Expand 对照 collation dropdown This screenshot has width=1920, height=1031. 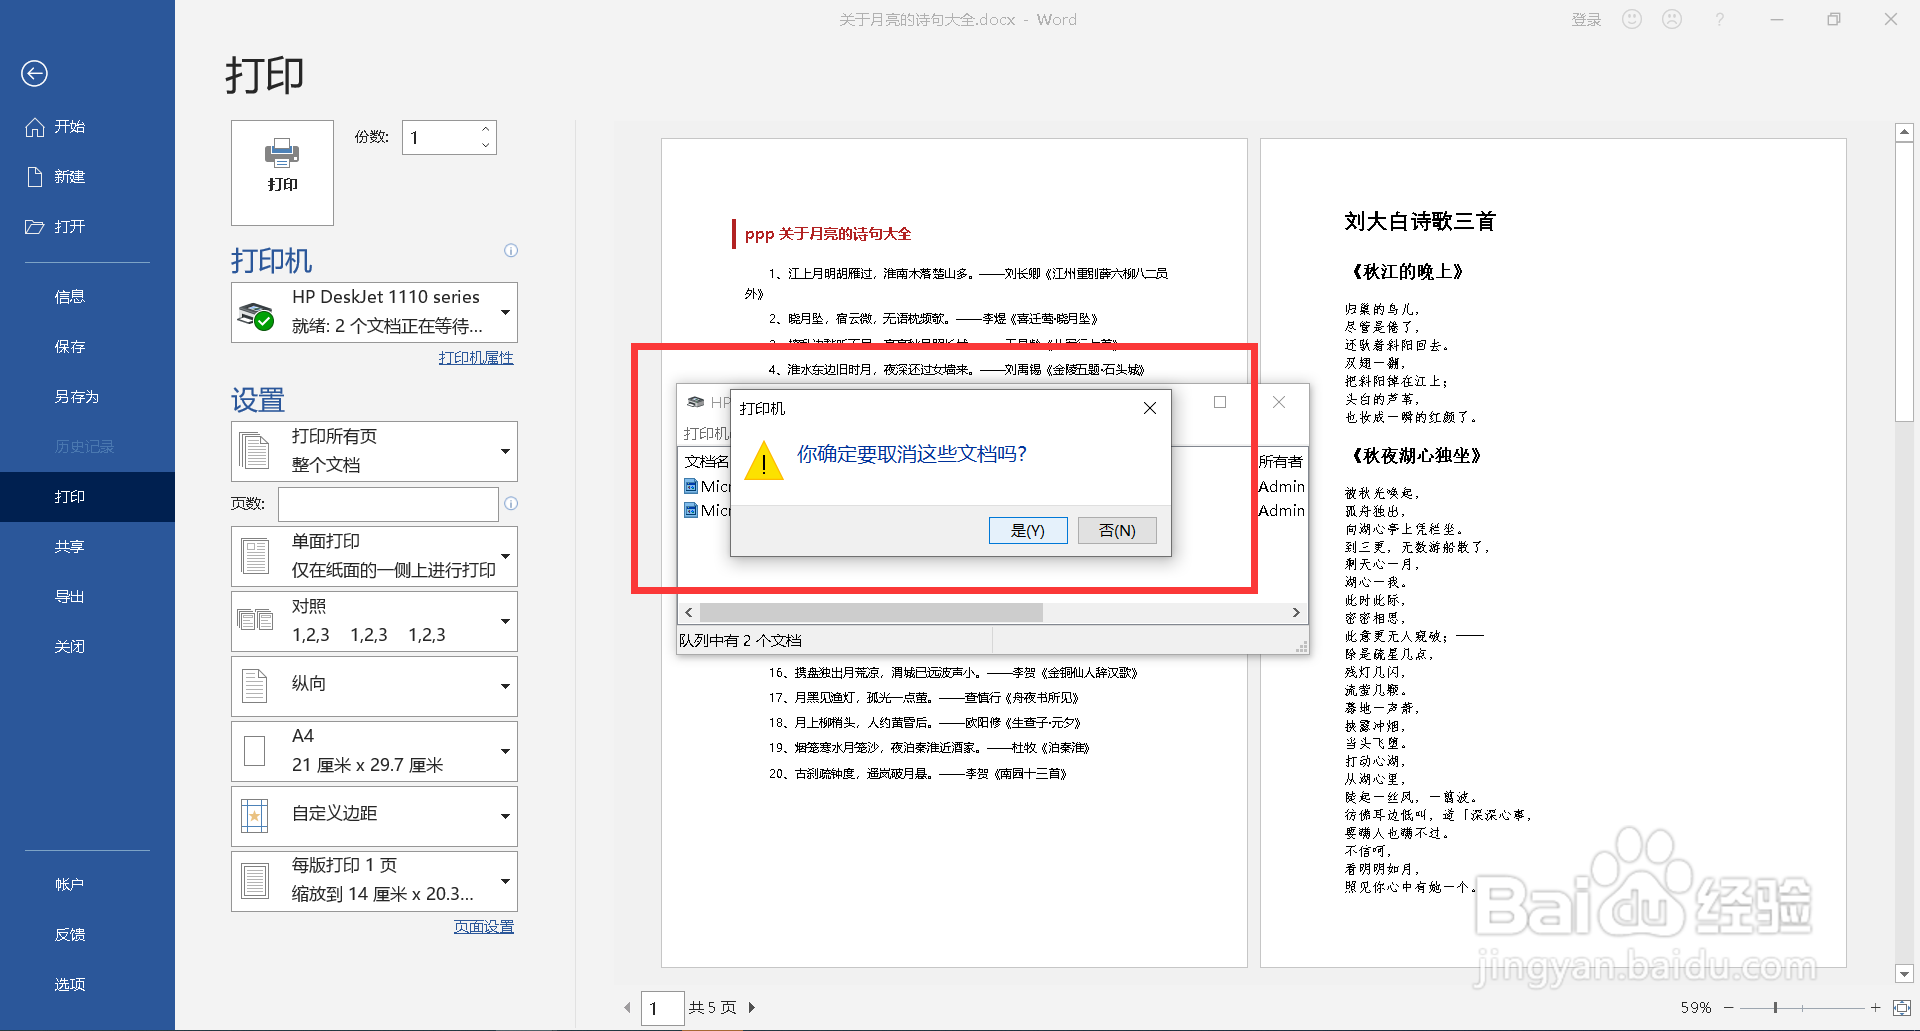point(374,621)
